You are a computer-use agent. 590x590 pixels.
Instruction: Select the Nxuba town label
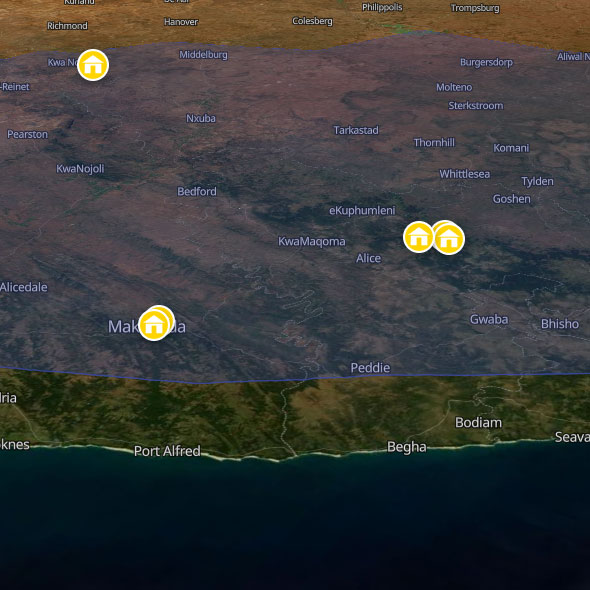201,119
